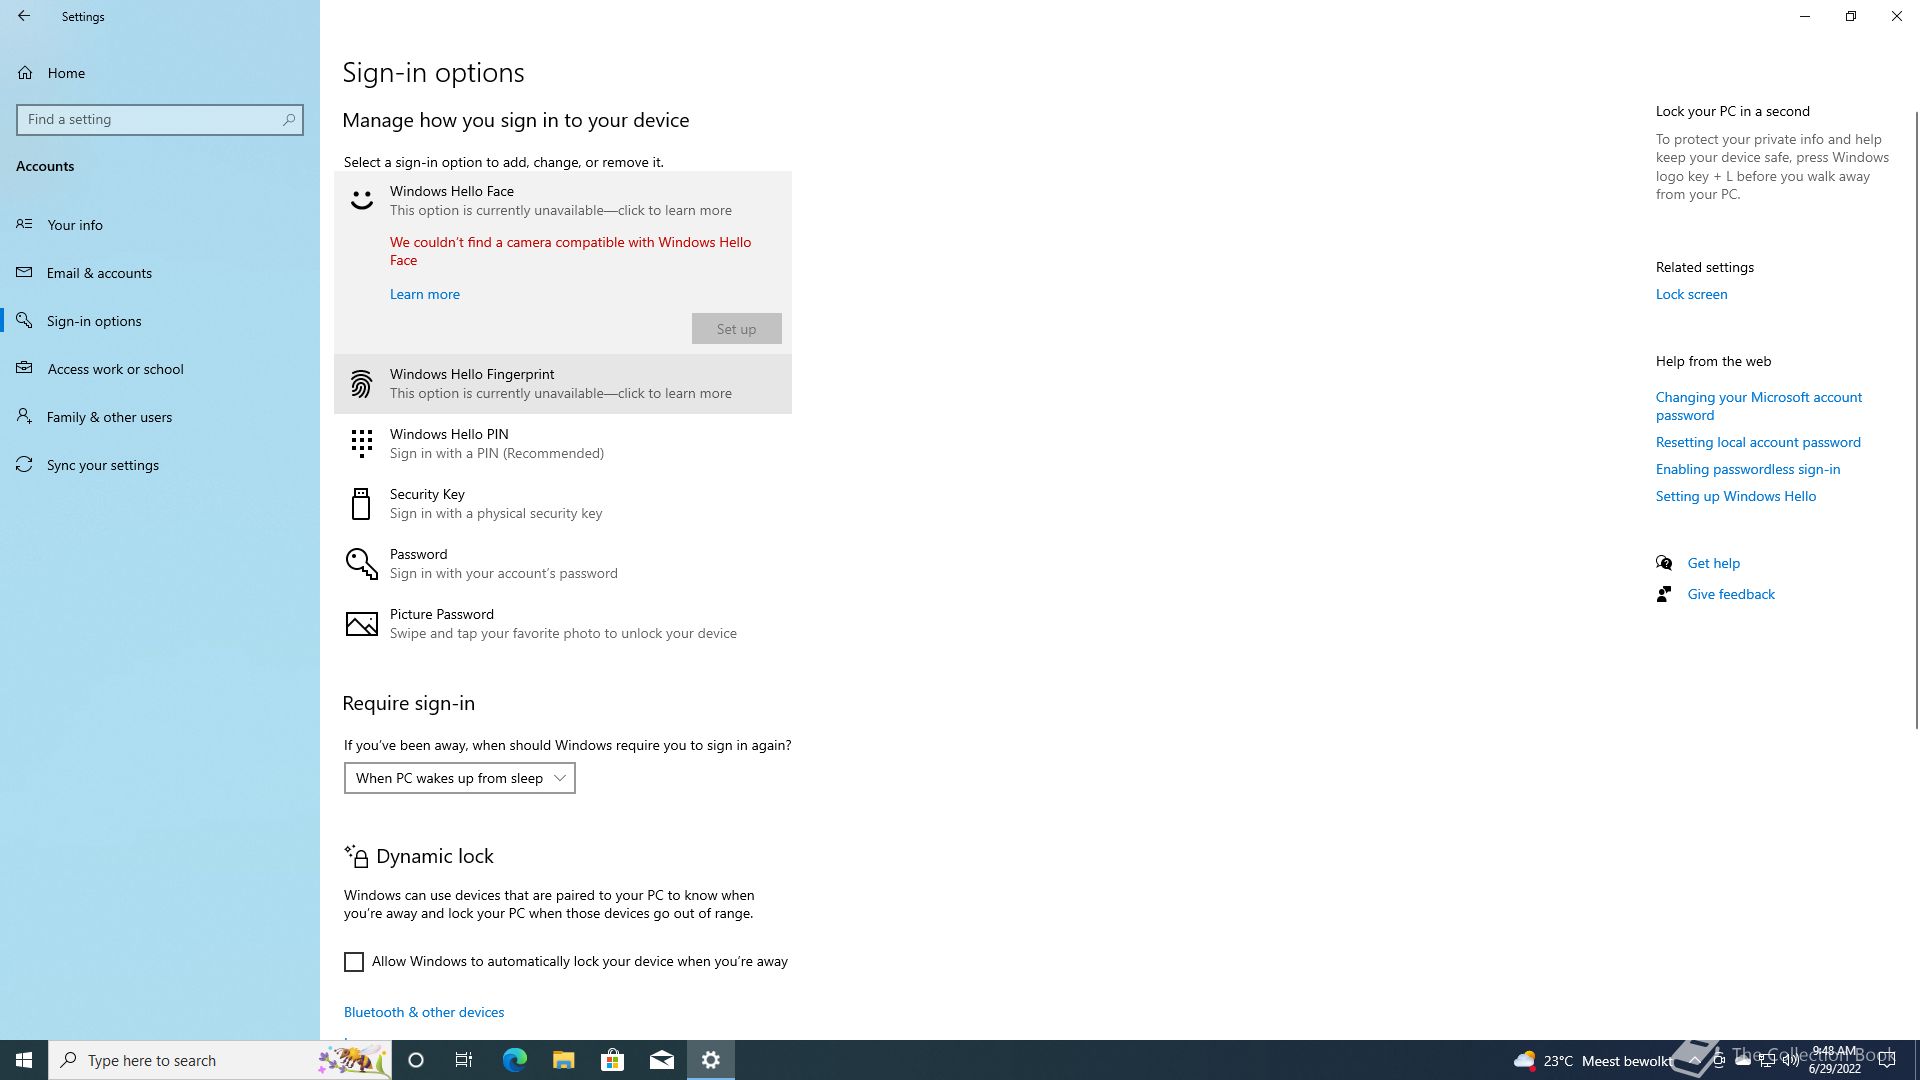Show hidden system tray icons

1694,1060
